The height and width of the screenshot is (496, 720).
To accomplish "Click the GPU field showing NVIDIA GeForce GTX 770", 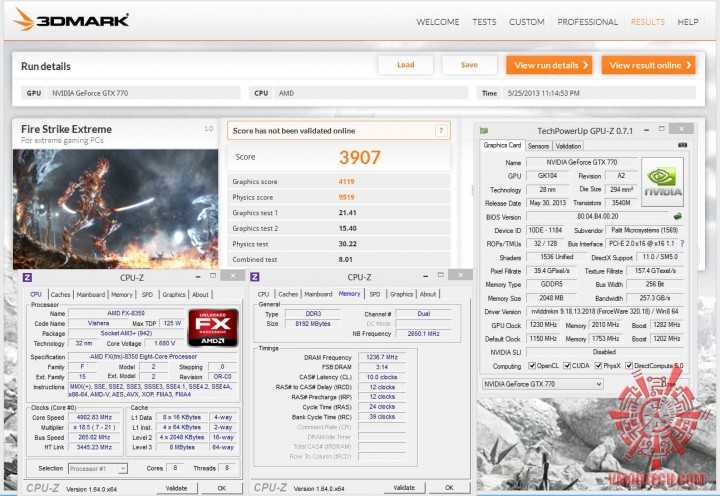I will click(144, 93).
